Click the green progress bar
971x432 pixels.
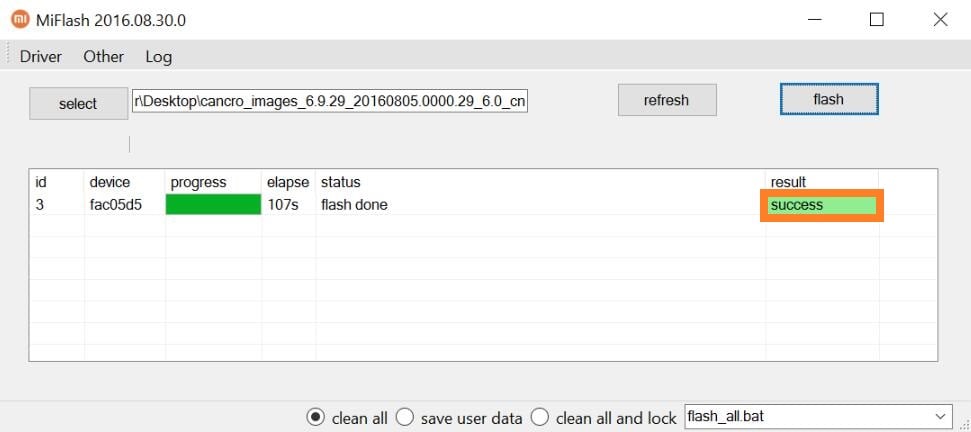(x=213, y=205)
